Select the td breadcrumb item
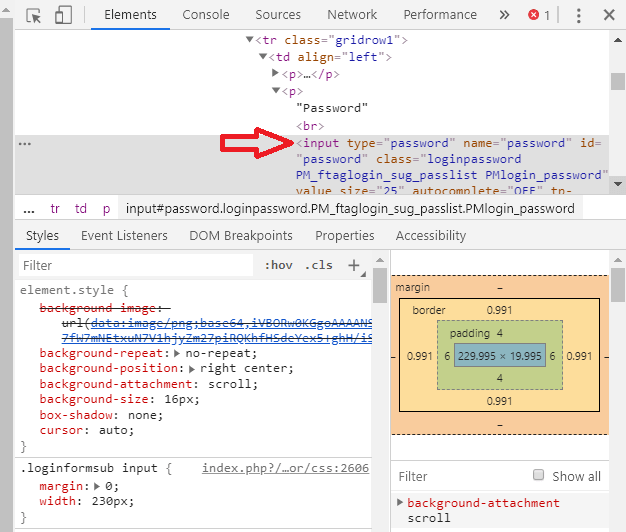 point(81,208)
